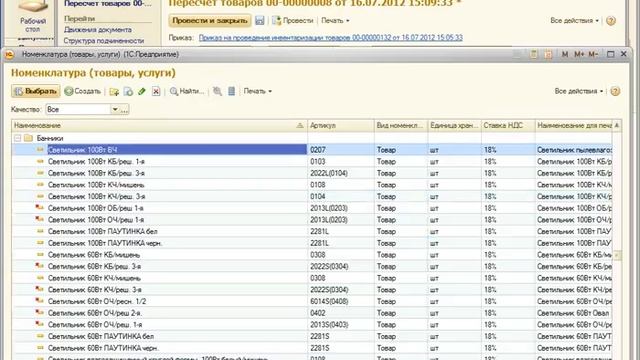Select row Светильник 60Вт КБ/мишень
The height and width of the screenshot is (360, 640).
coord(312,255)
